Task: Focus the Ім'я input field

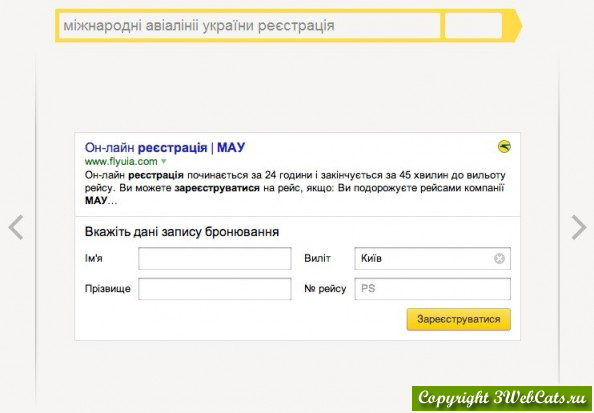Action: (x=215, y=258)
